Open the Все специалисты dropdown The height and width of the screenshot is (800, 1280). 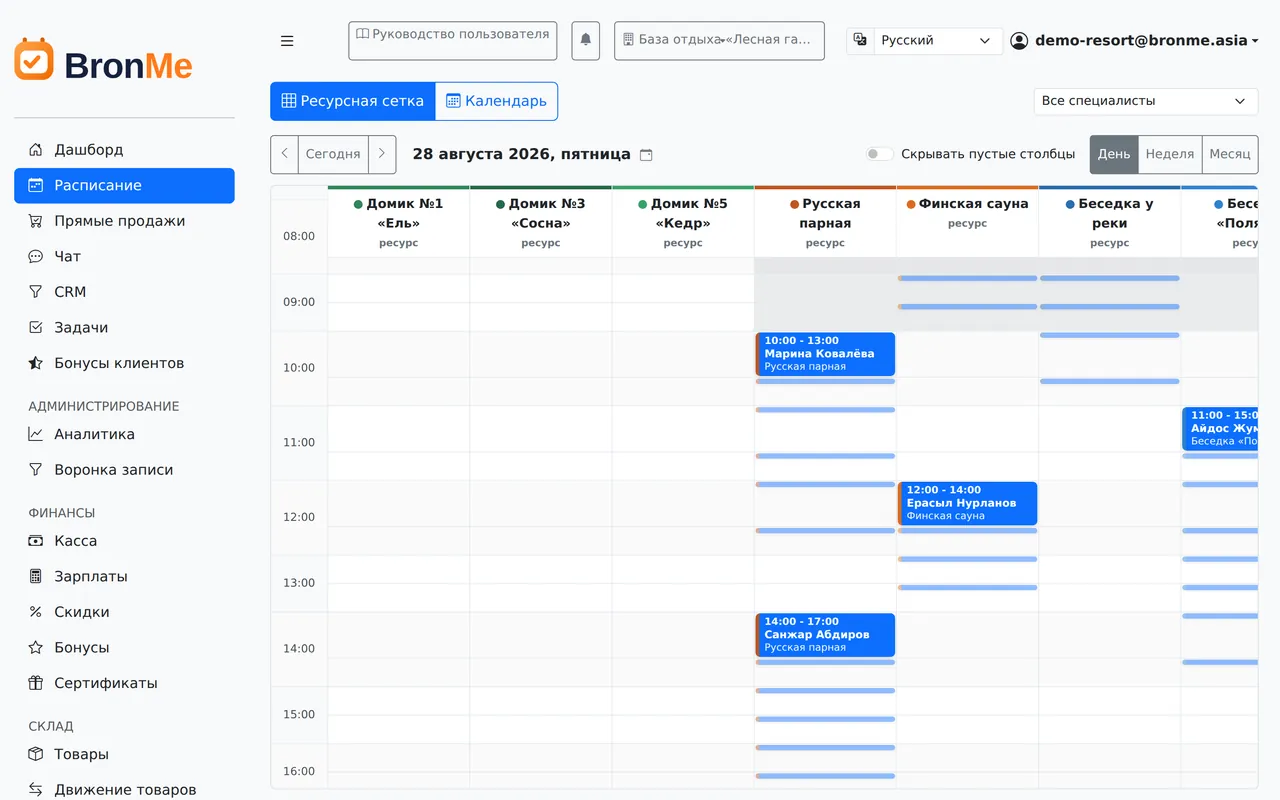click(1146, 101)
